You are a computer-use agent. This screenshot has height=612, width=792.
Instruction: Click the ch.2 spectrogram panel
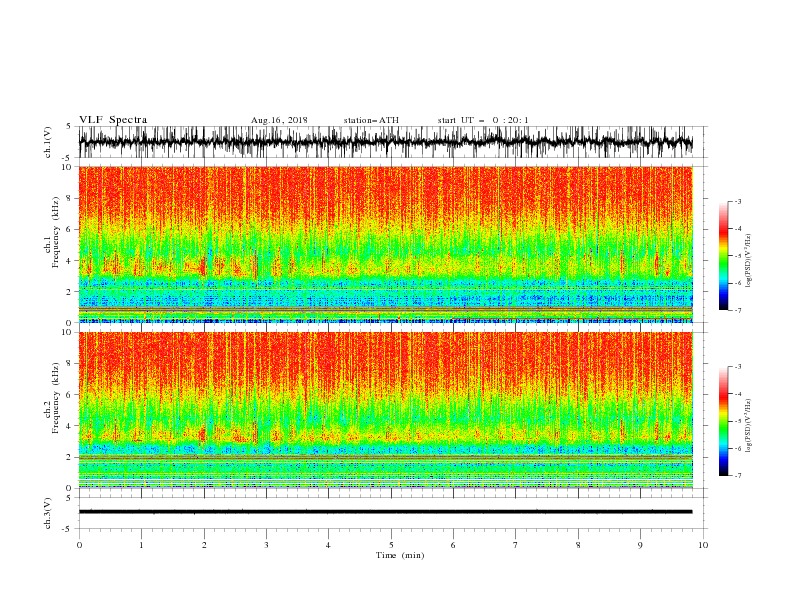click(x=385, y=410)
